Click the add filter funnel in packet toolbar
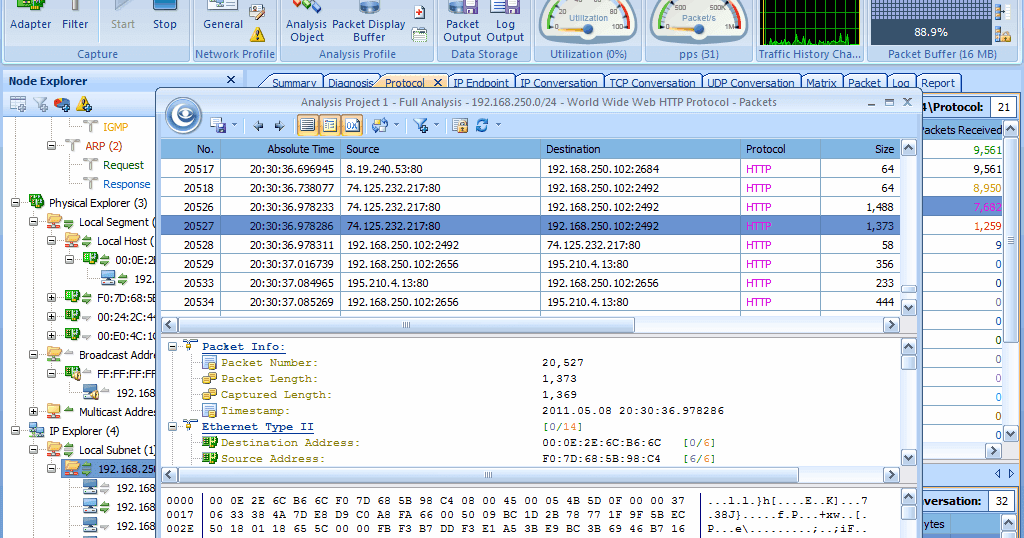1024x538 pixels. coord(421,125)
